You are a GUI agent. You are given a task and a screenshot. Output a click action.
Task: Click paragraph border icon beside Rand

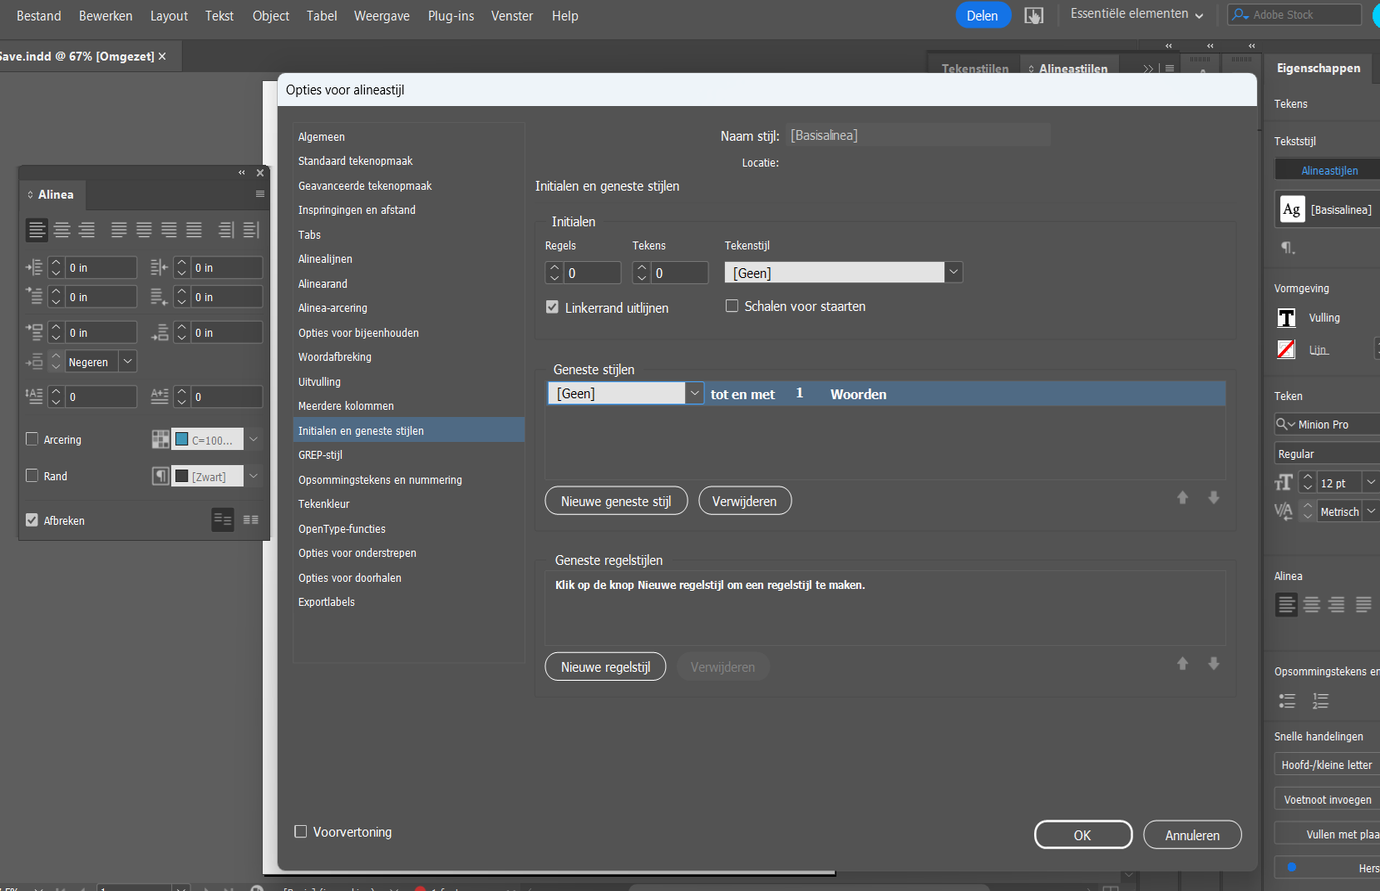click(160, 477)
